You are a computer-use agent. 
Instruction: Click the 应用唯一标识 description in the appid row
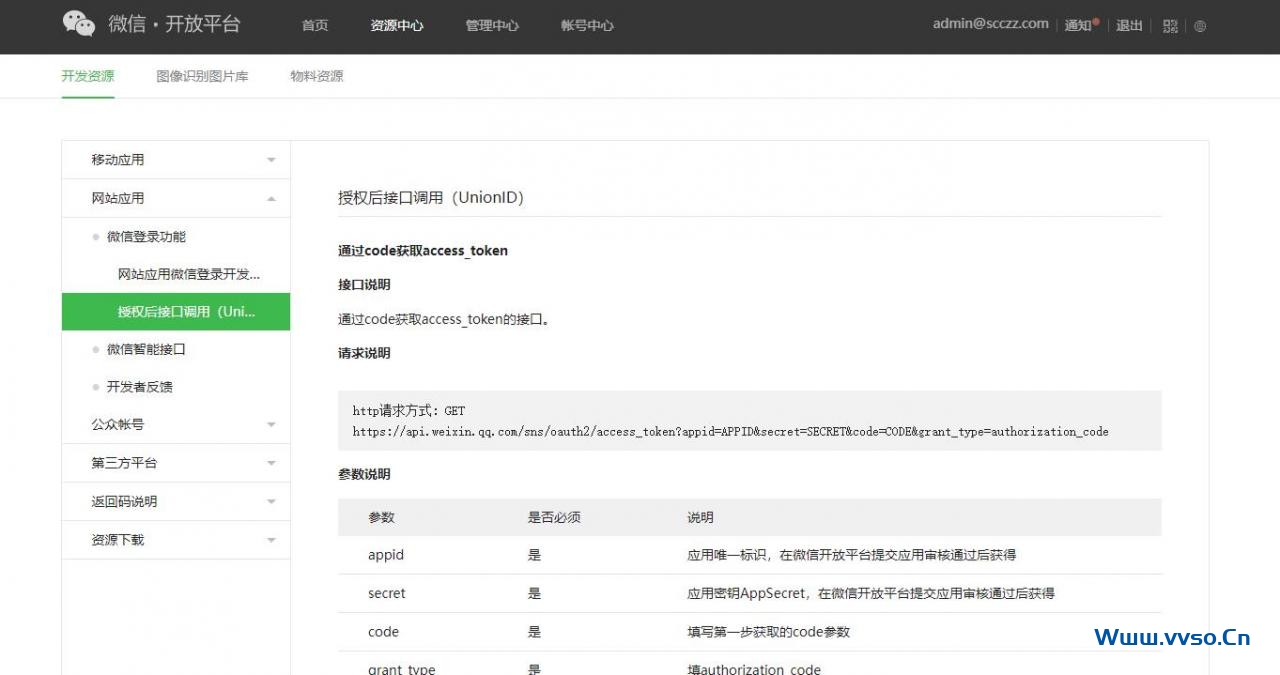(852, 555)
